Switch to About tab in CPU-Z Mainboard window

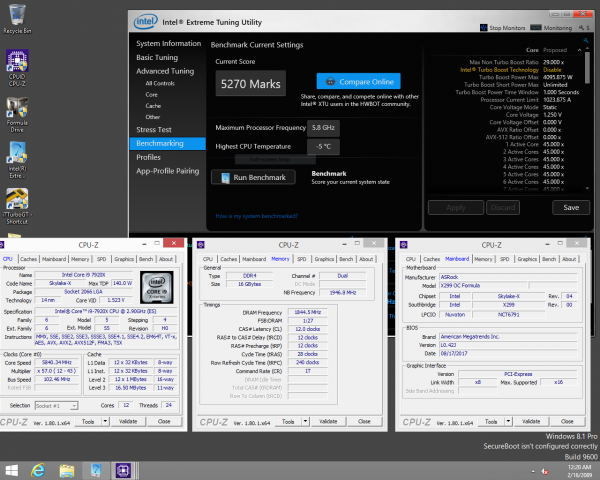pos(569,259)
